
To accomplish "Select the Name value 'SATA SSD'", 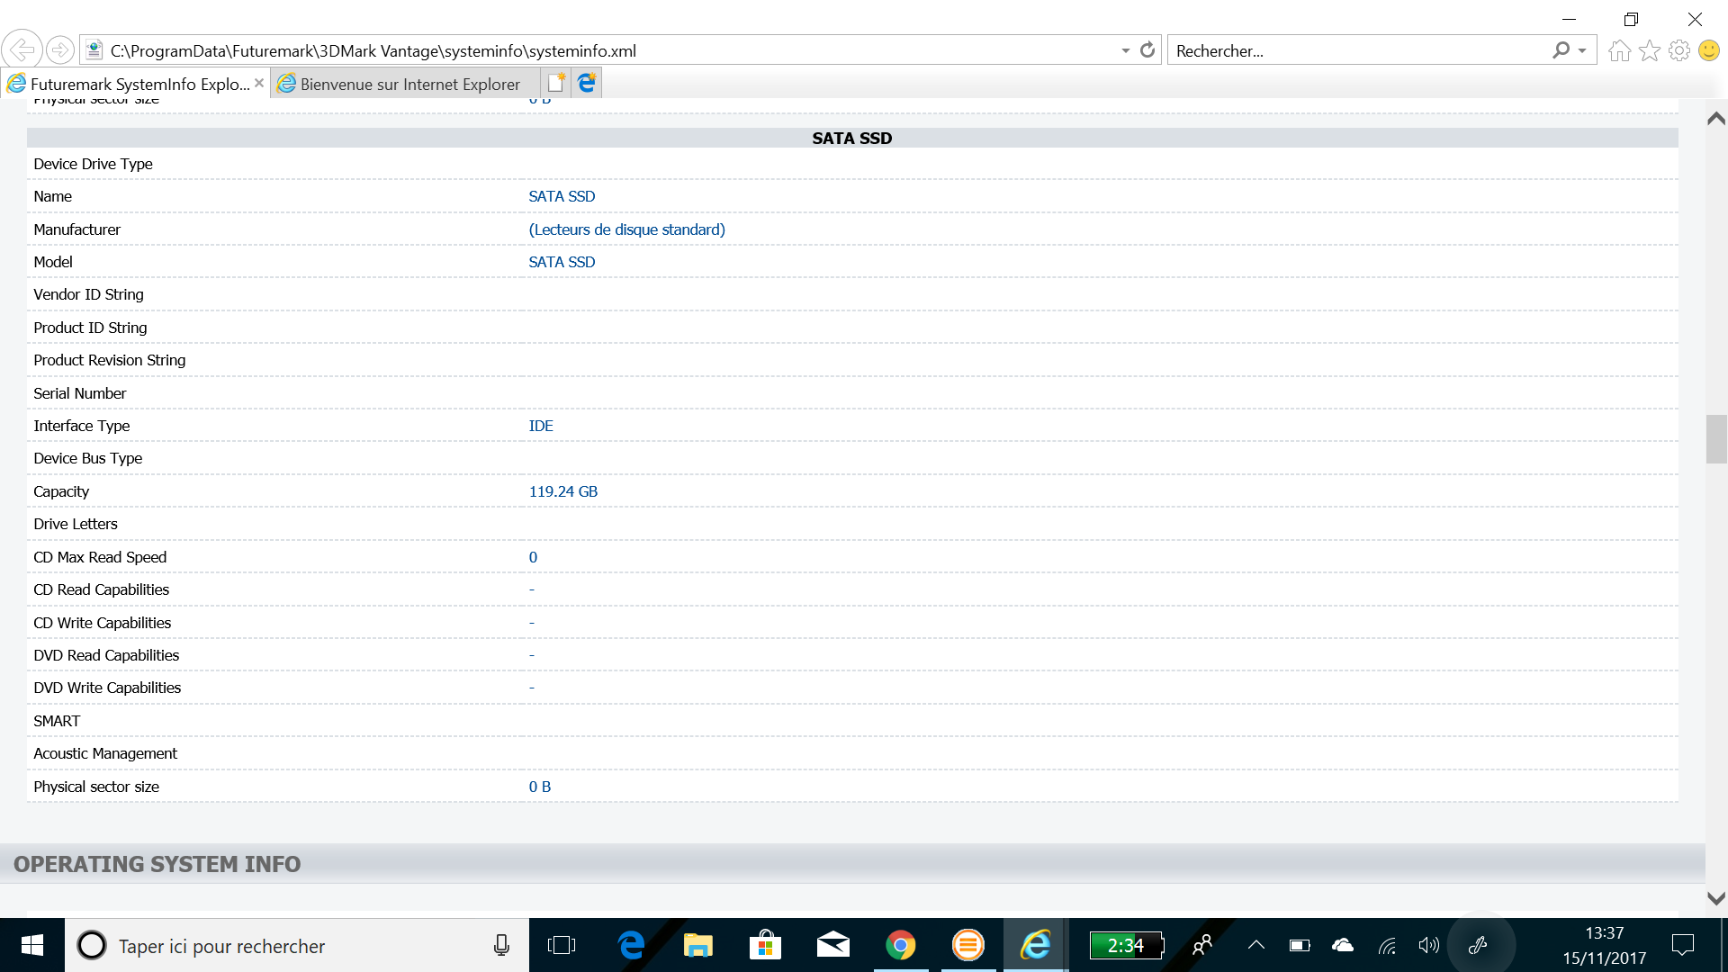I will pyautogui.click(x=562, y=197).
